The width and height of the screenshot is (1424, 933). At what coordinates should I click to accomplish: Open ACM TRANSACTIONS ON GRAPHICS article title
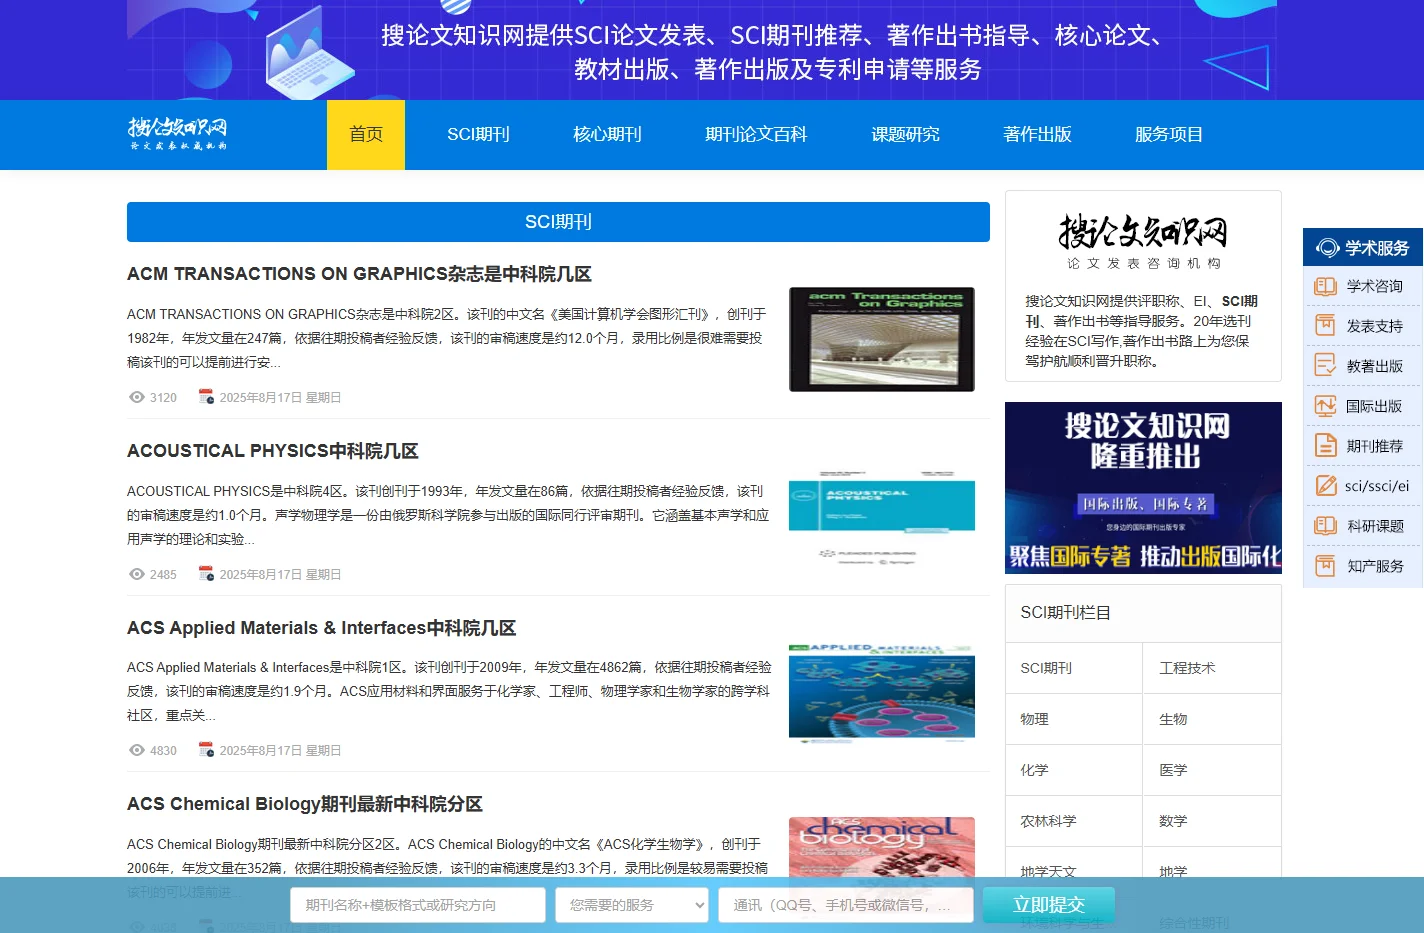(x=359, y=274)
